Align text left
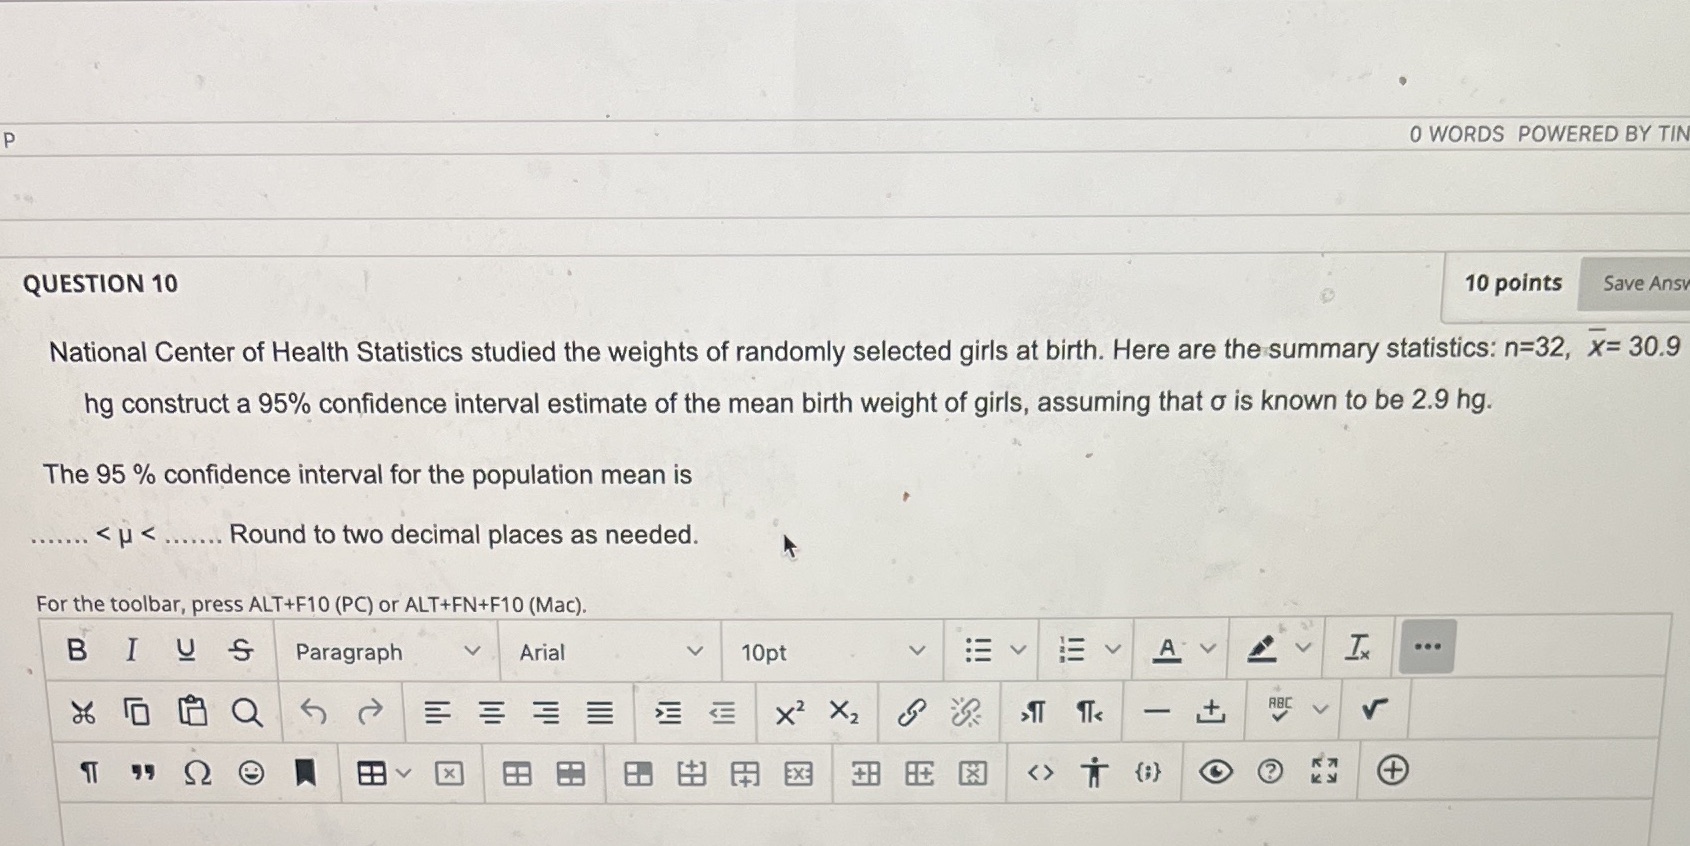The width and height of the screenshot is (1690, 846). click(436, 713)
